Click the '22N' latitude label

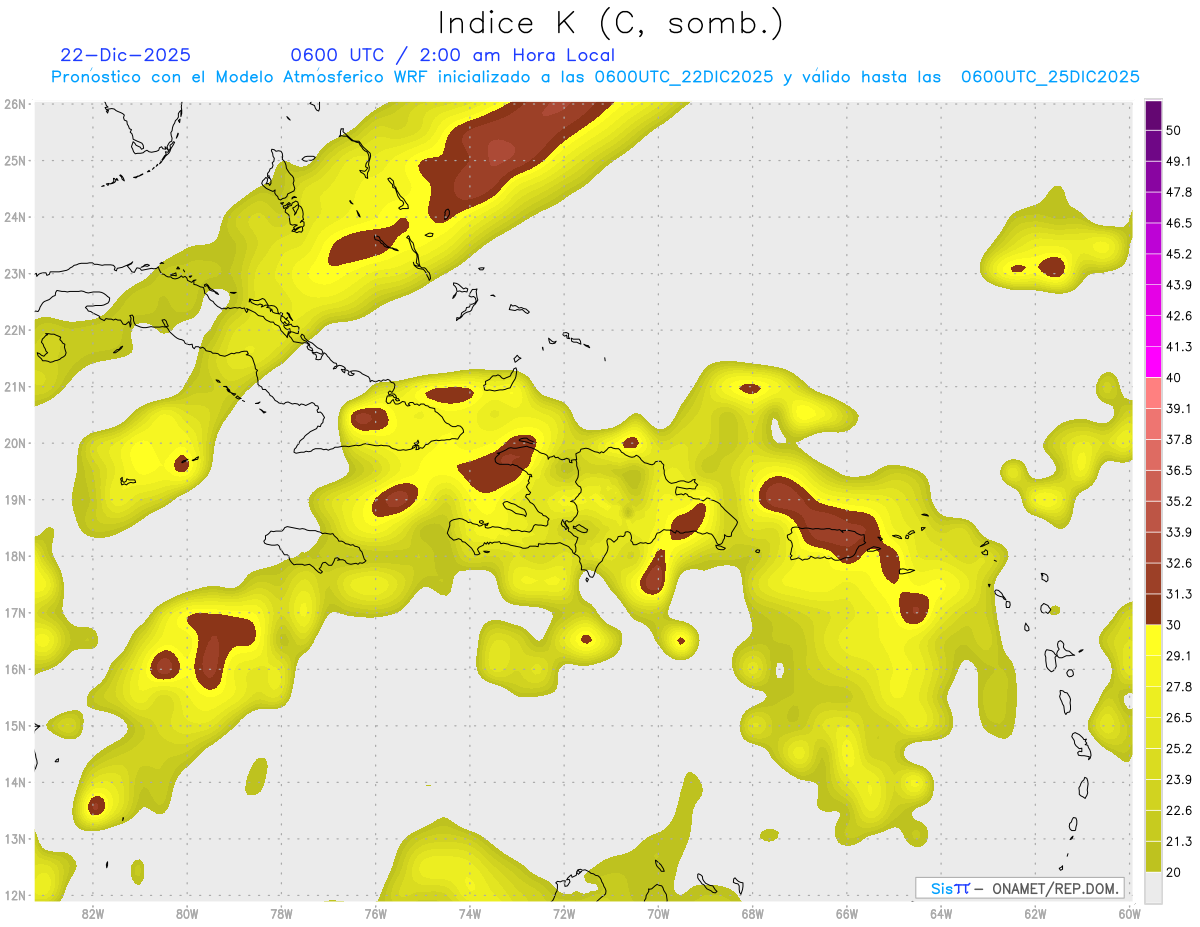[x=15, y=330]
